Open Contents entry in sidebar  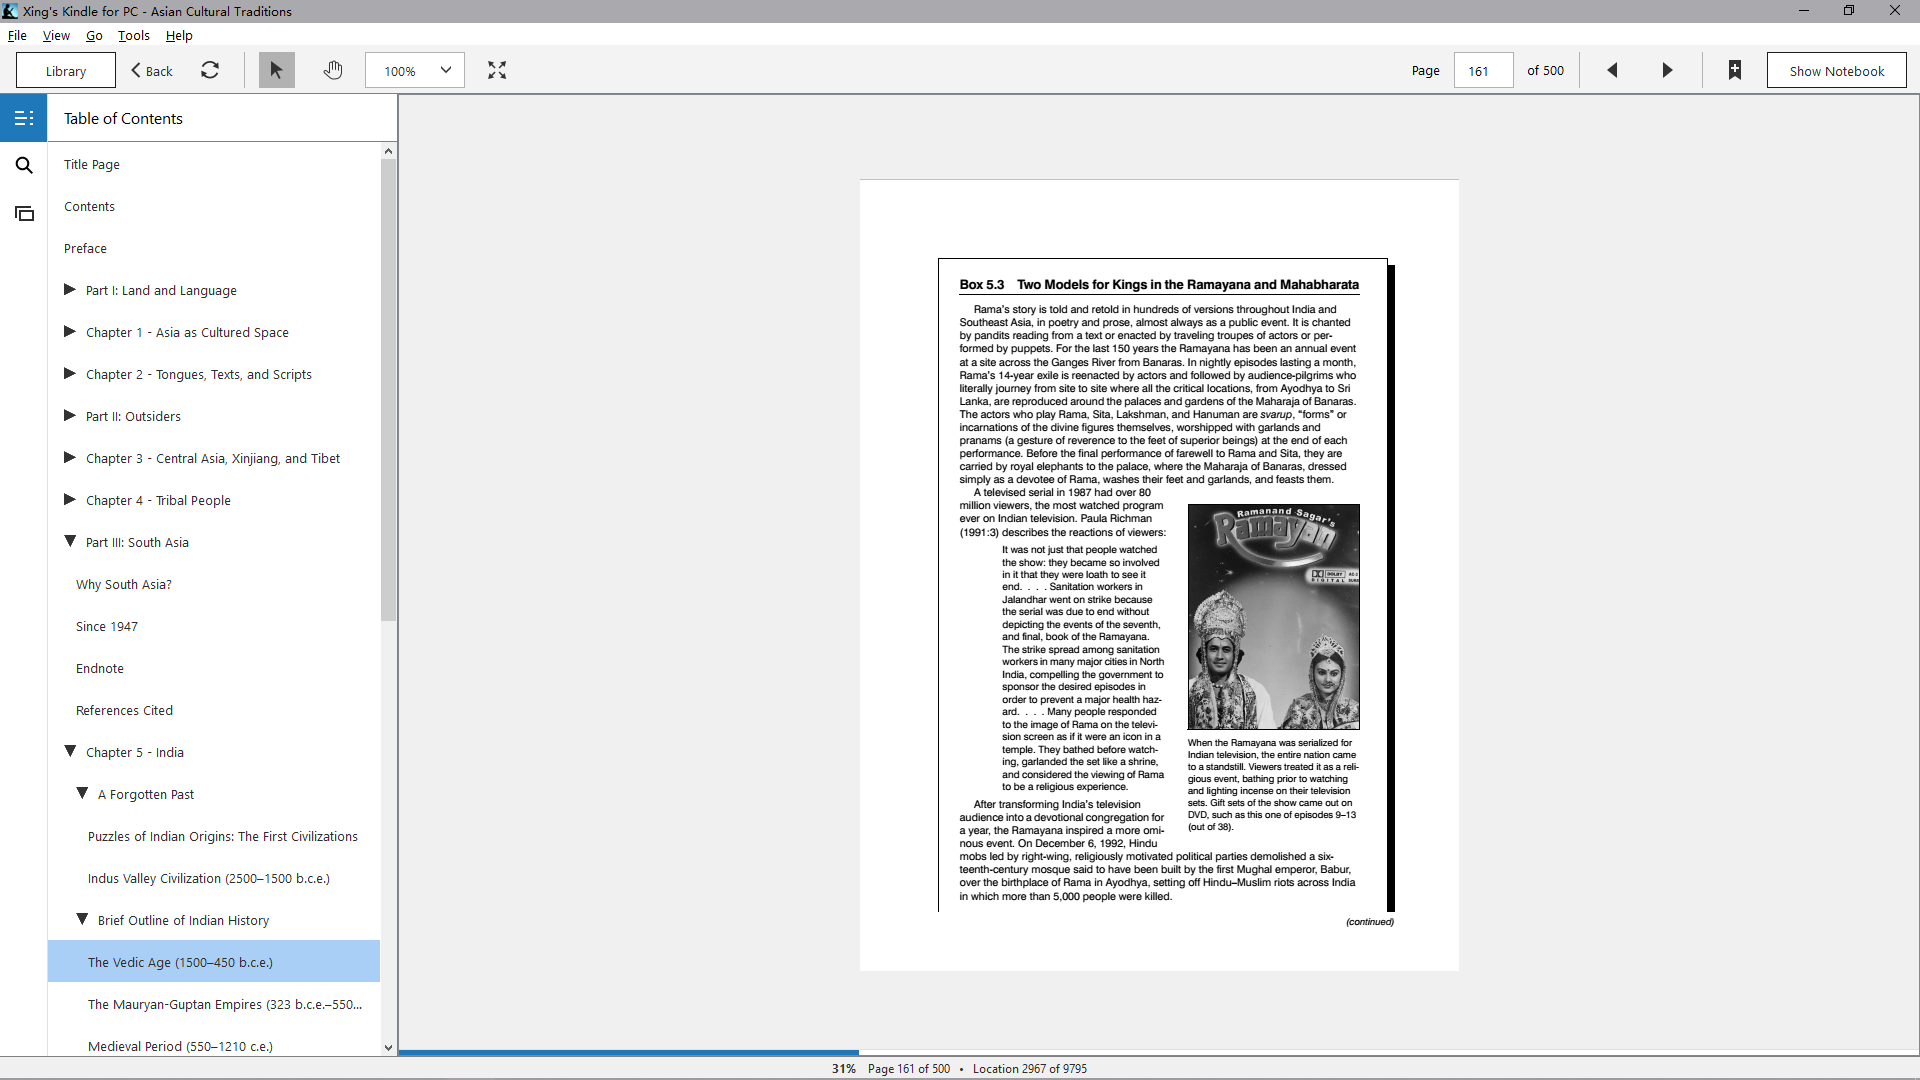click(89, 206)
